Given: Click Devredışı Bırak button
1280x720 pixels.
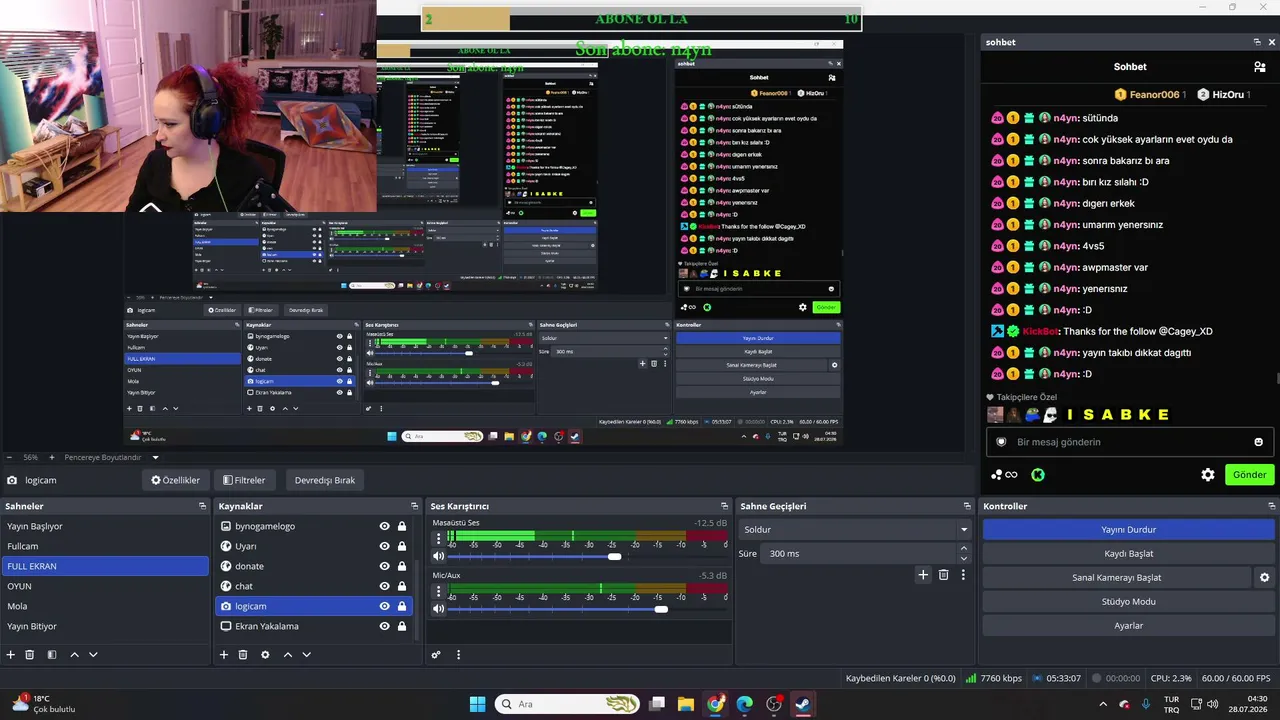Looking at the screenshot, I should (325, 480).
